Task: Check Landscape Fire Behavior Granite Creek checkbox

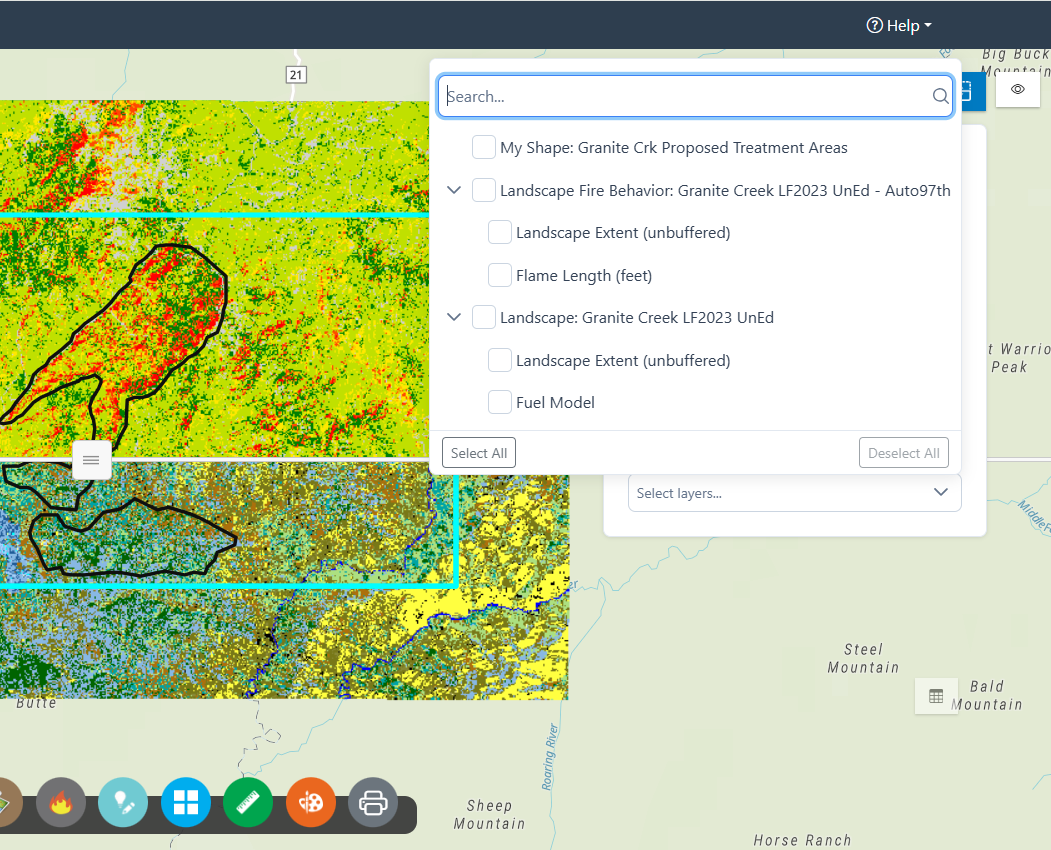Action: [x=484, y=190]
